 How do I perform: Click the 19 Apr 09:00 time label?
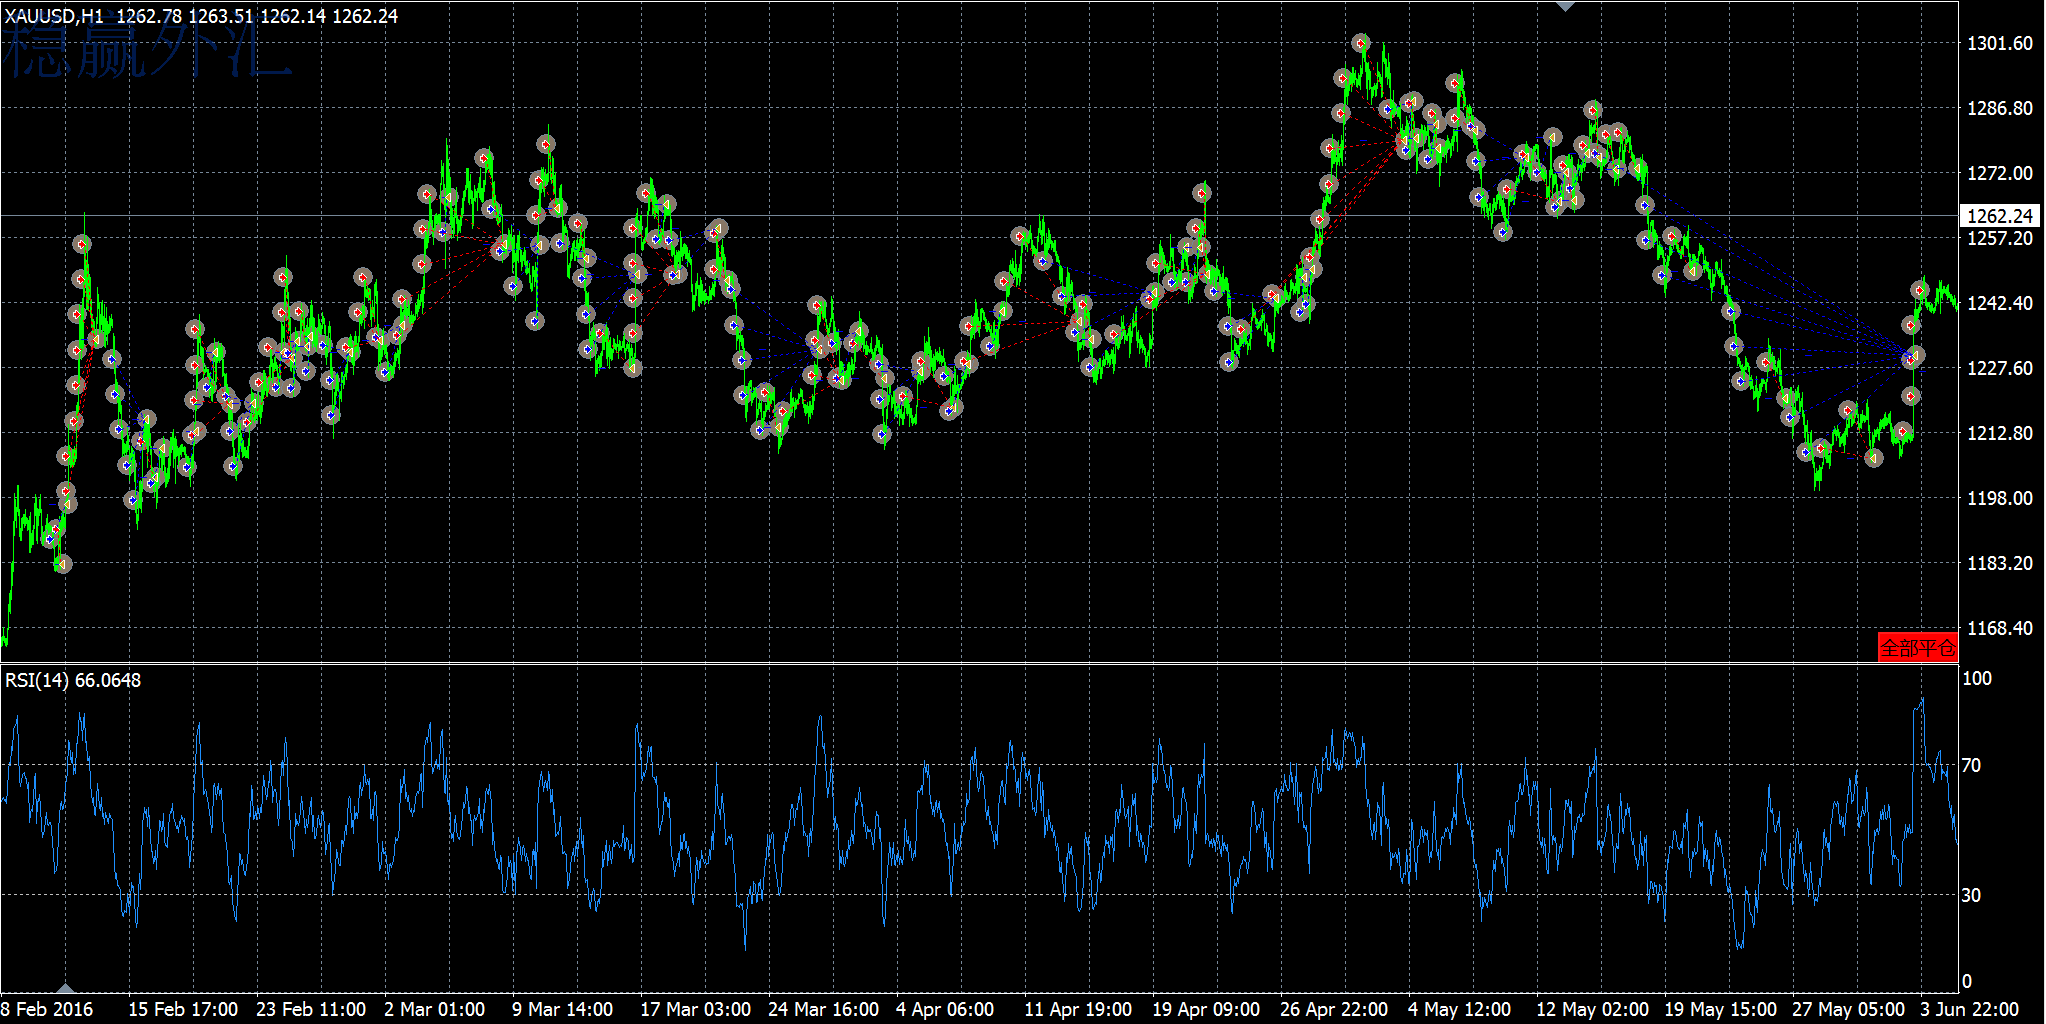[1206, 1009]
